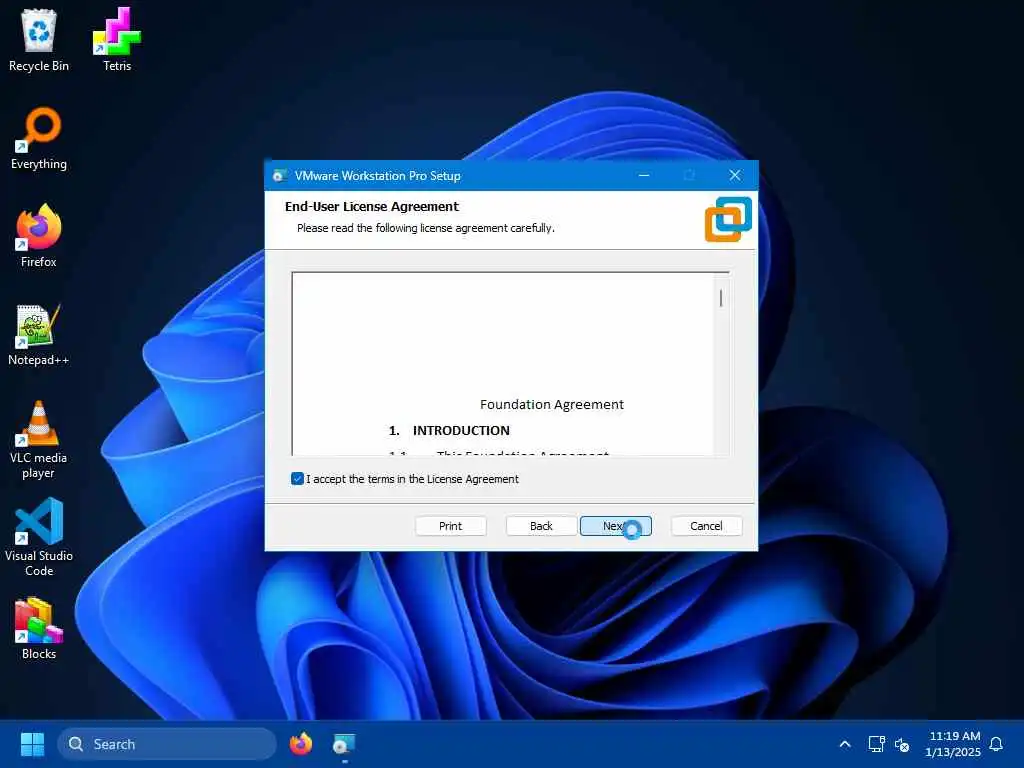Select the Firefox desktop shortcut

coord(39,236)
